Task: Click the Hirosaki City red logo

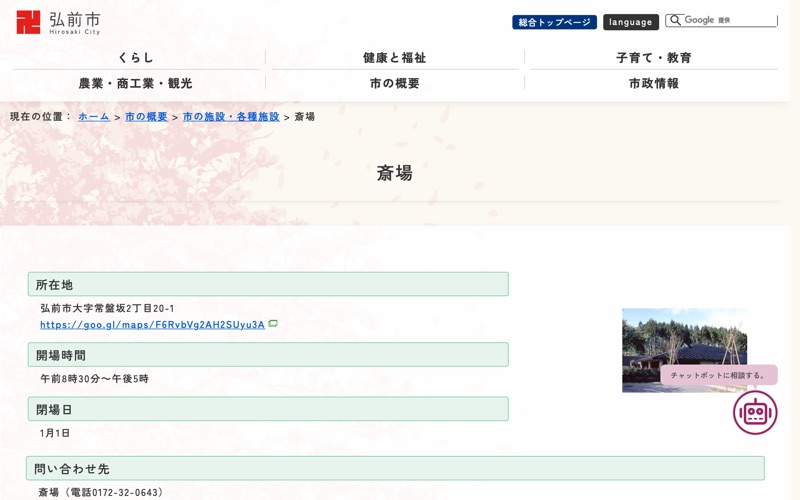Action: (x=28, y=22)
